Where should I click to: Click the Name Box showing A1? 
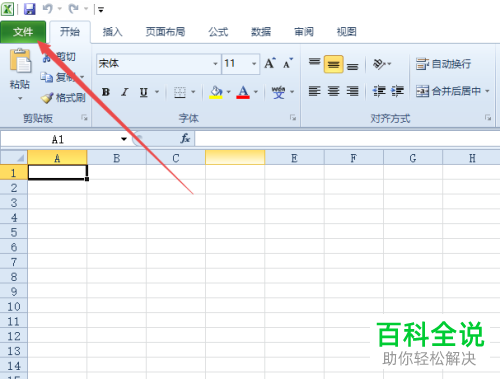58,139
